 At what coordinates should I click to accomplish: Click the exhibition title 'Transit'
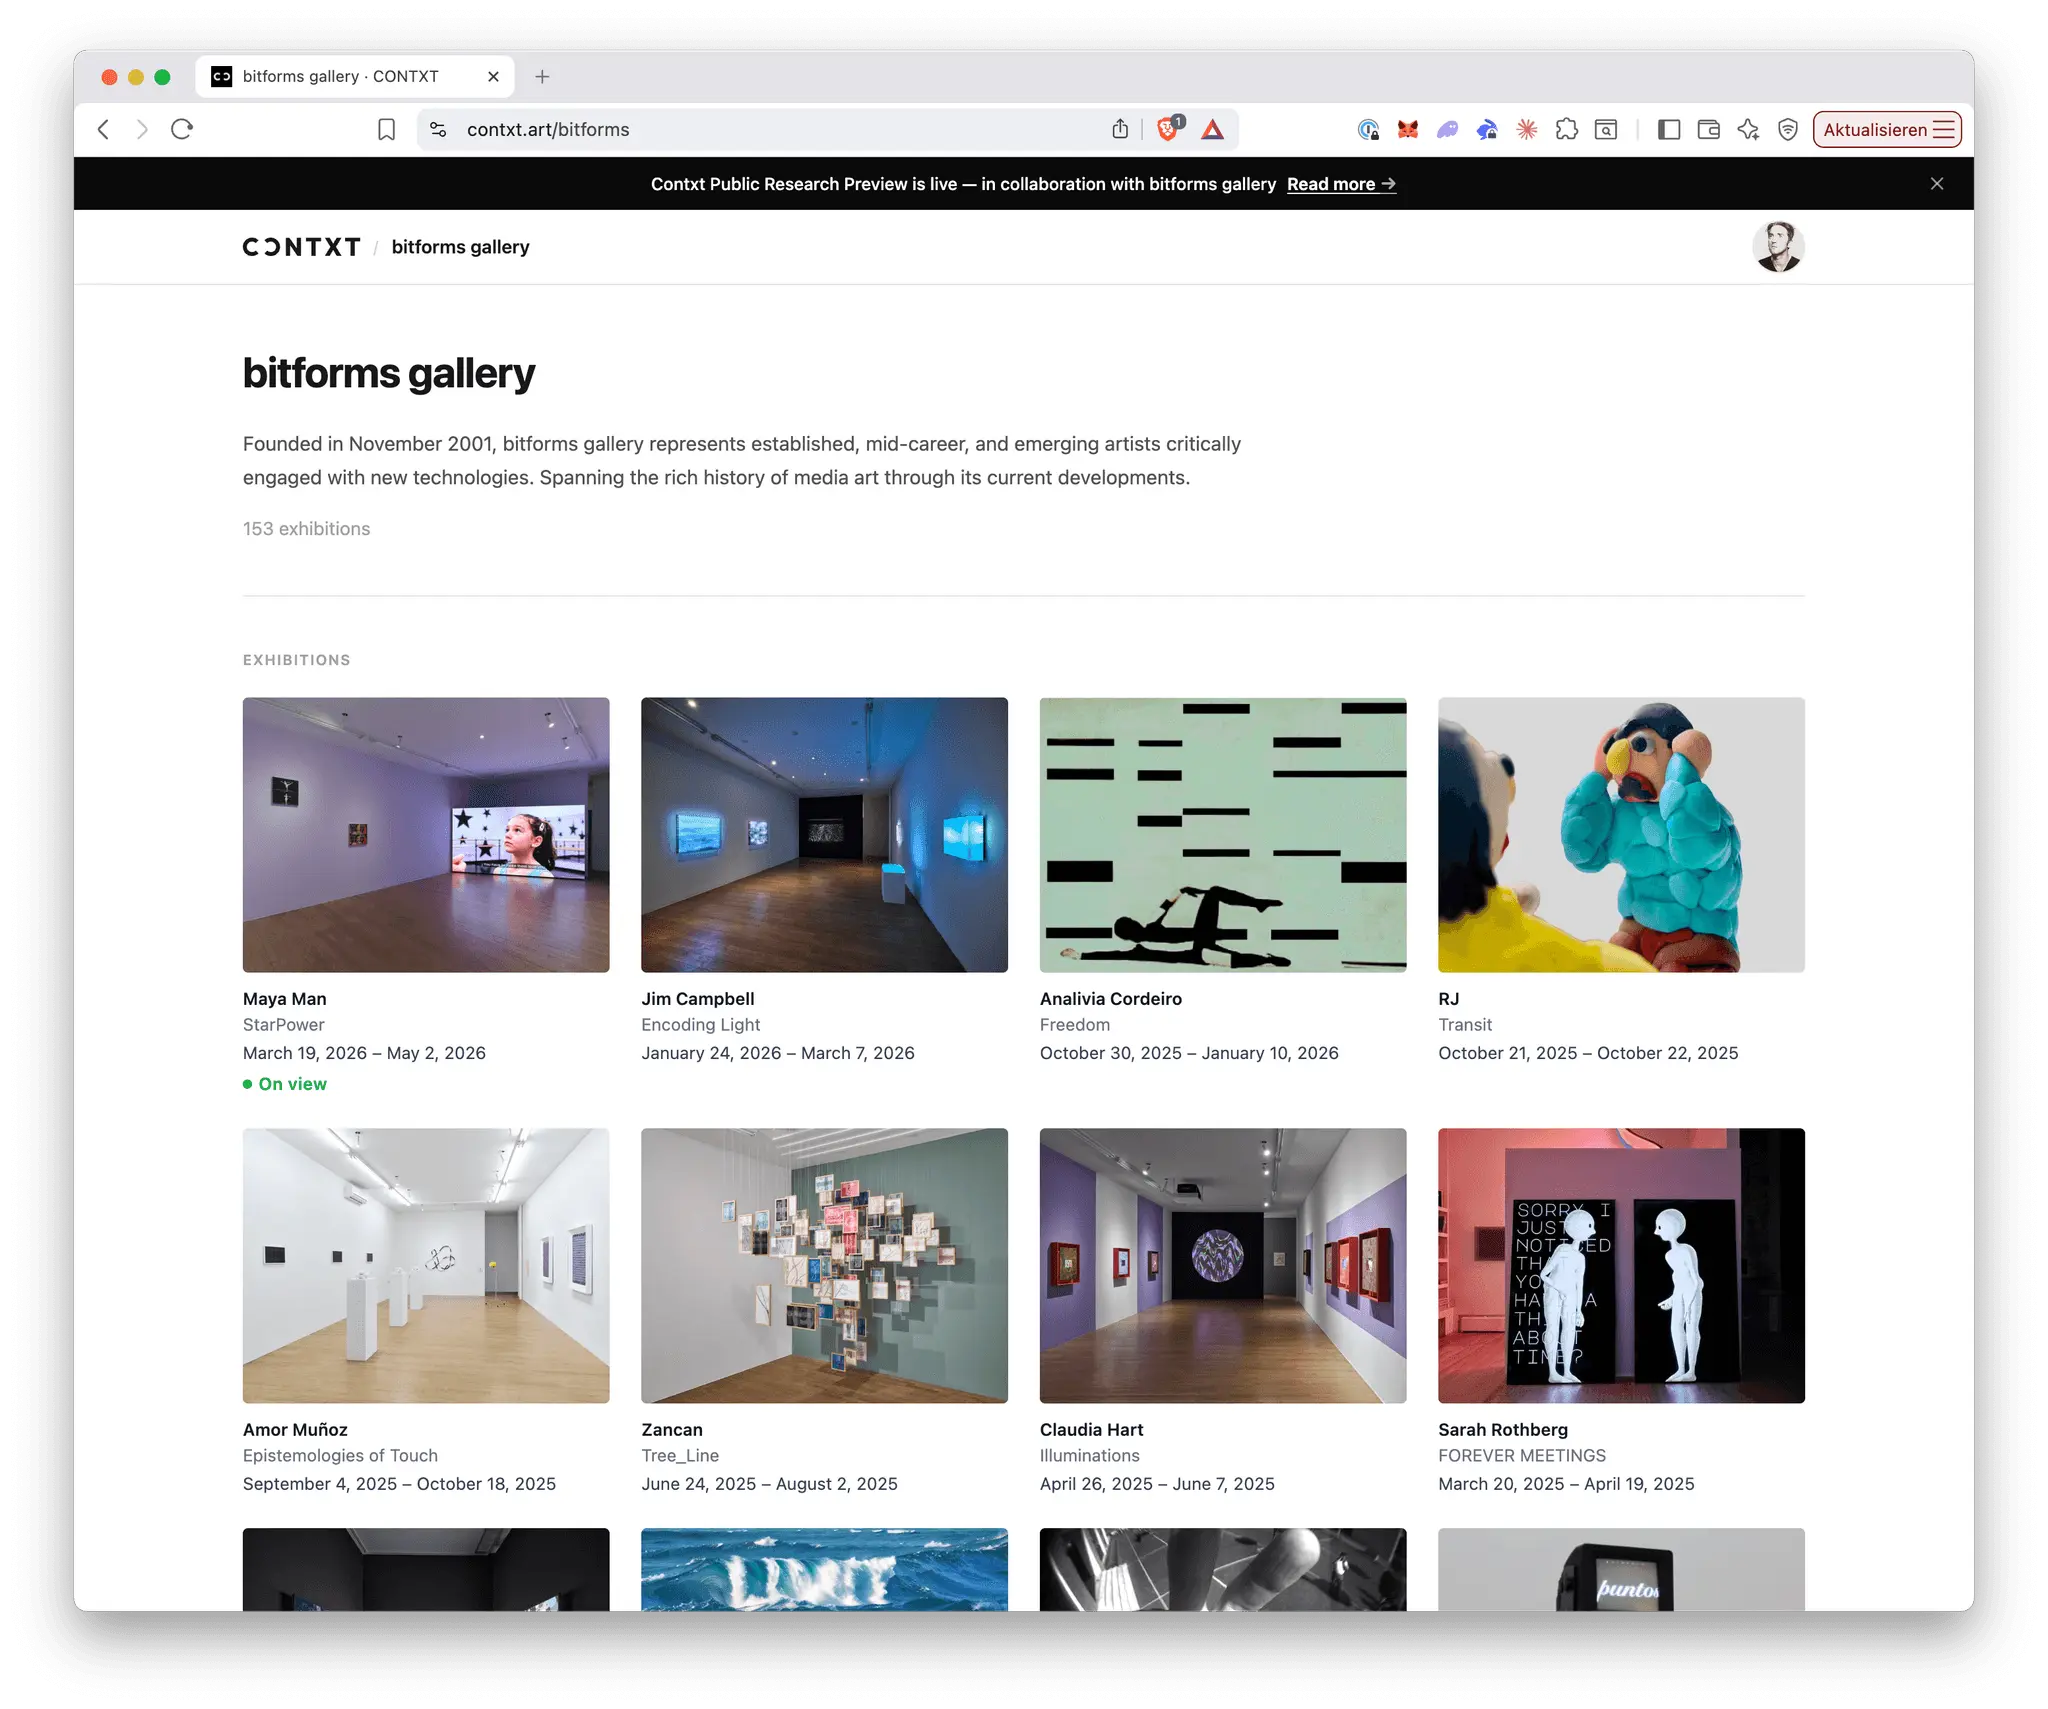(x=1465, y=1025)
